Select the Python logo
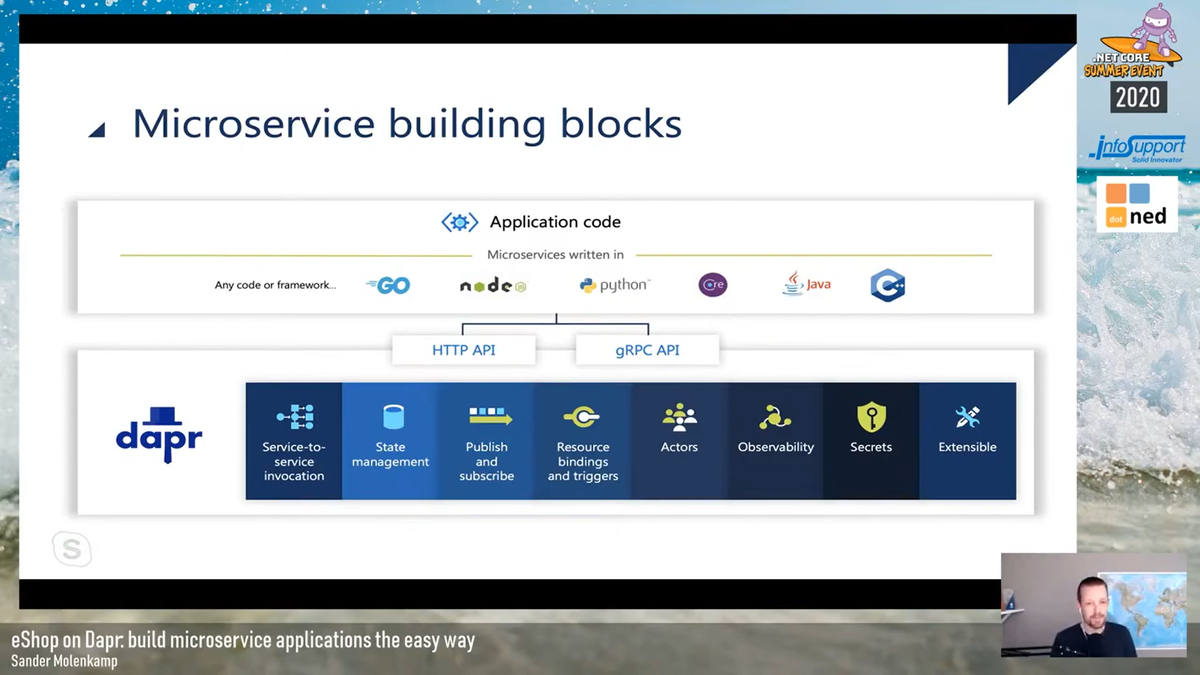1200x675 pixels. click(x=613, y=285)
